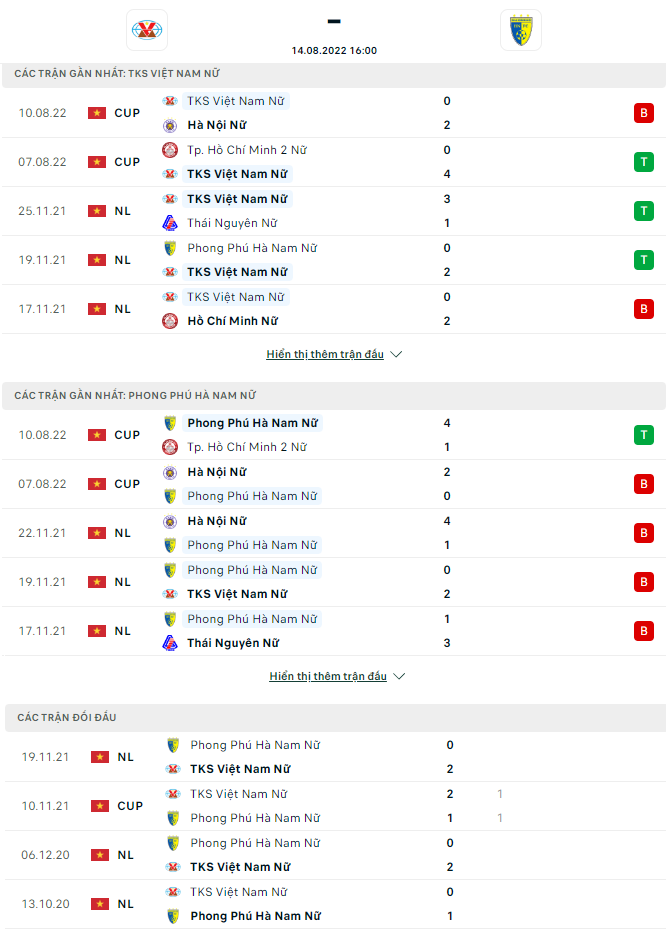Click Vietnam flag beside 19.11.21 TKS match

point(97,260)
